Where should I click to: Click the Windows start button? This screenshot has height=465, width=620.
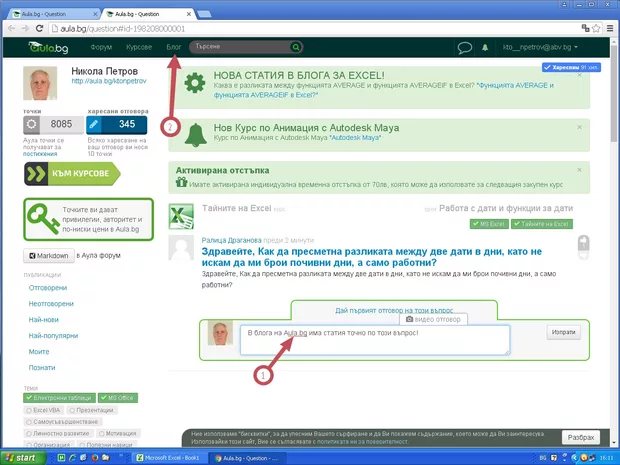point(22,458)
